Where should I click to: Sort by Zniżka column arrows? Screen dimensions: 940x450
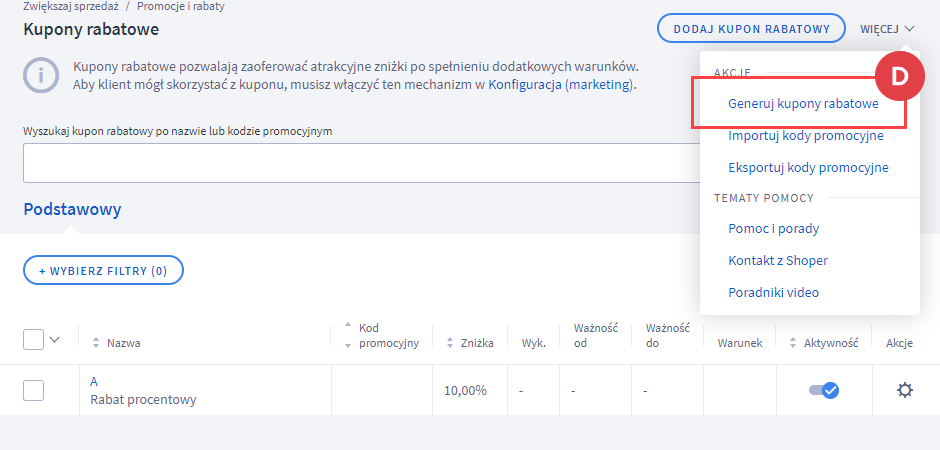click(451, 343)
